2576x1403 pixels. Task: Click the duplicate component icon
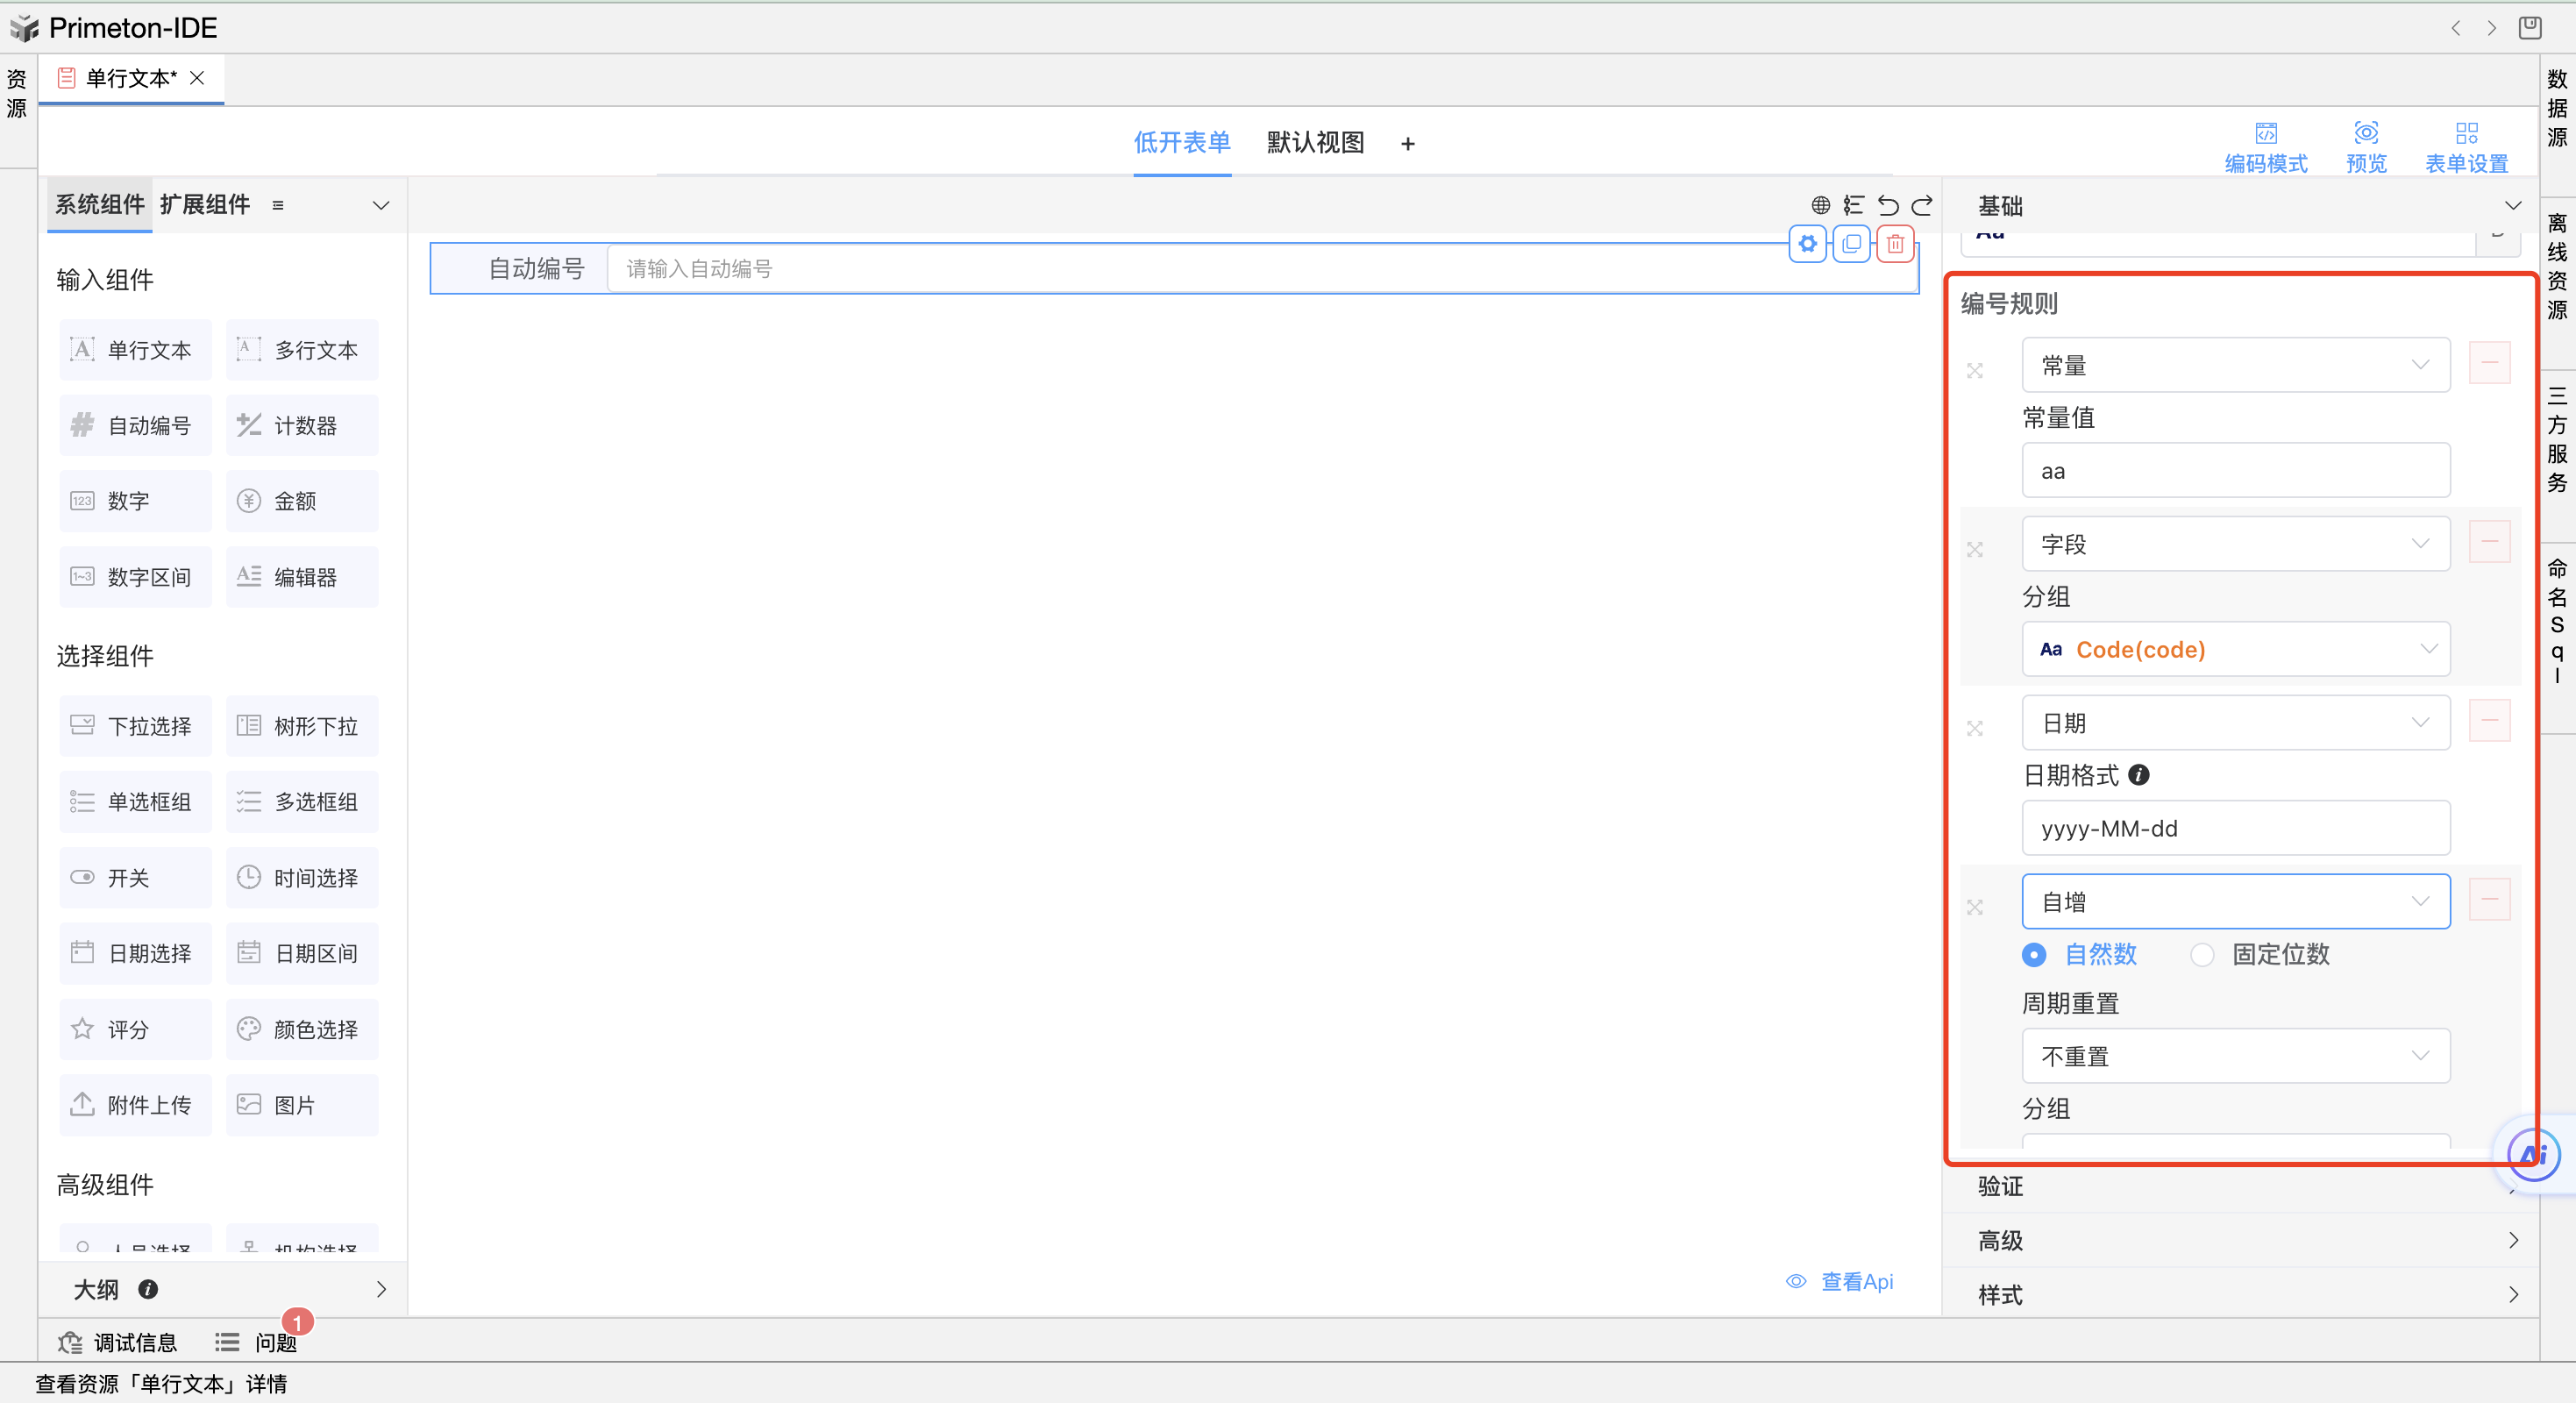(x=1851, y=244)
